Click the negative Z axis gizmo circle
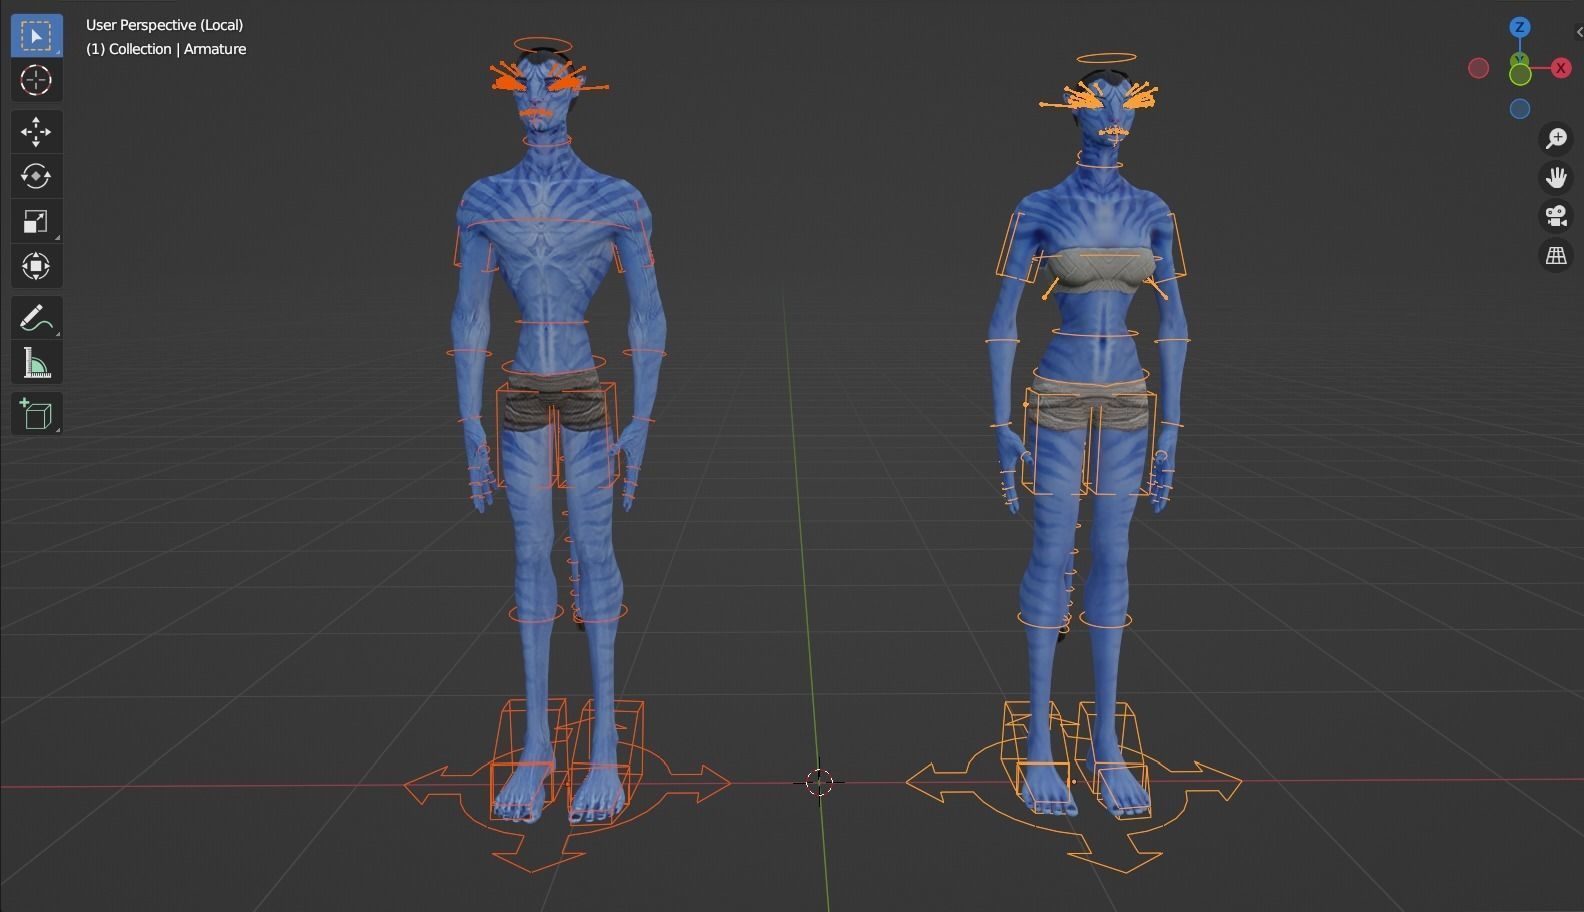The height and width of the screenshot is (912, 1584). pos(1520,109)
